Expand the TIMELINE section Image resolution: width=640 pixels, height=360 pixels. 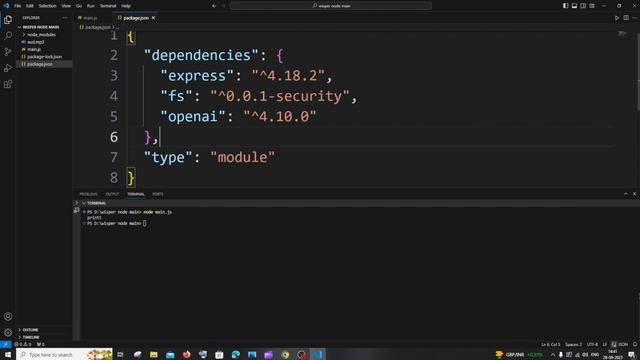[x=31, y=337]
